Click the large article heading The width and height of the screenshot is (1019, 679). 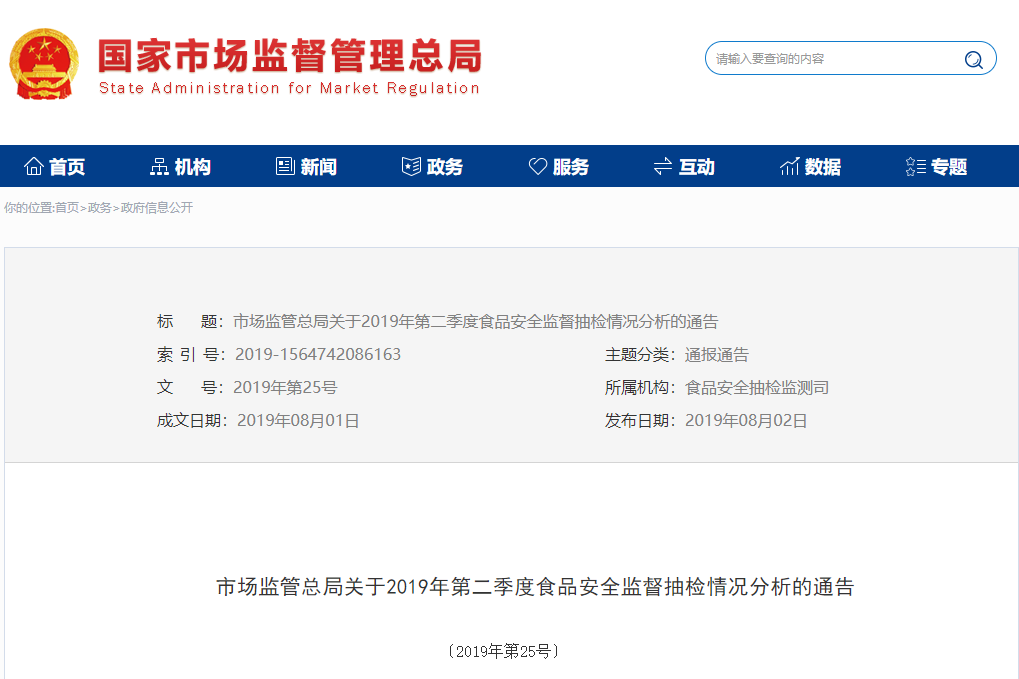pyautogui.click(x=535, y=587)
